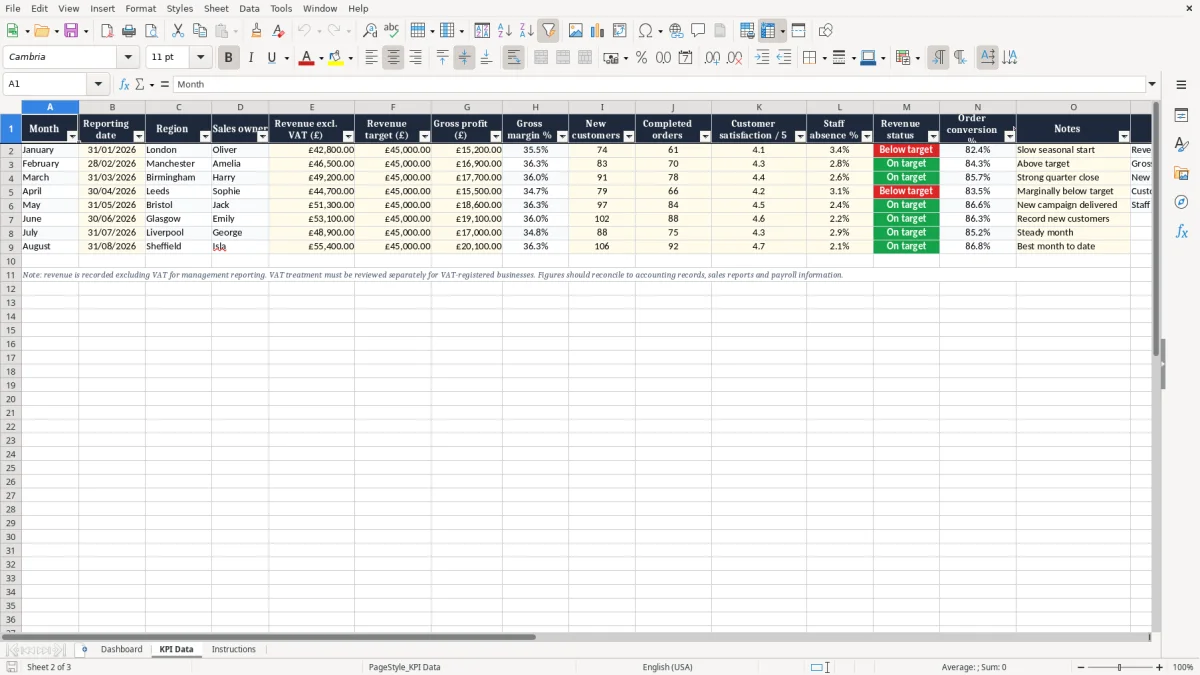Click the Split Window icon
Viewport: 1200px width, 675px height.
coord(798,31)
